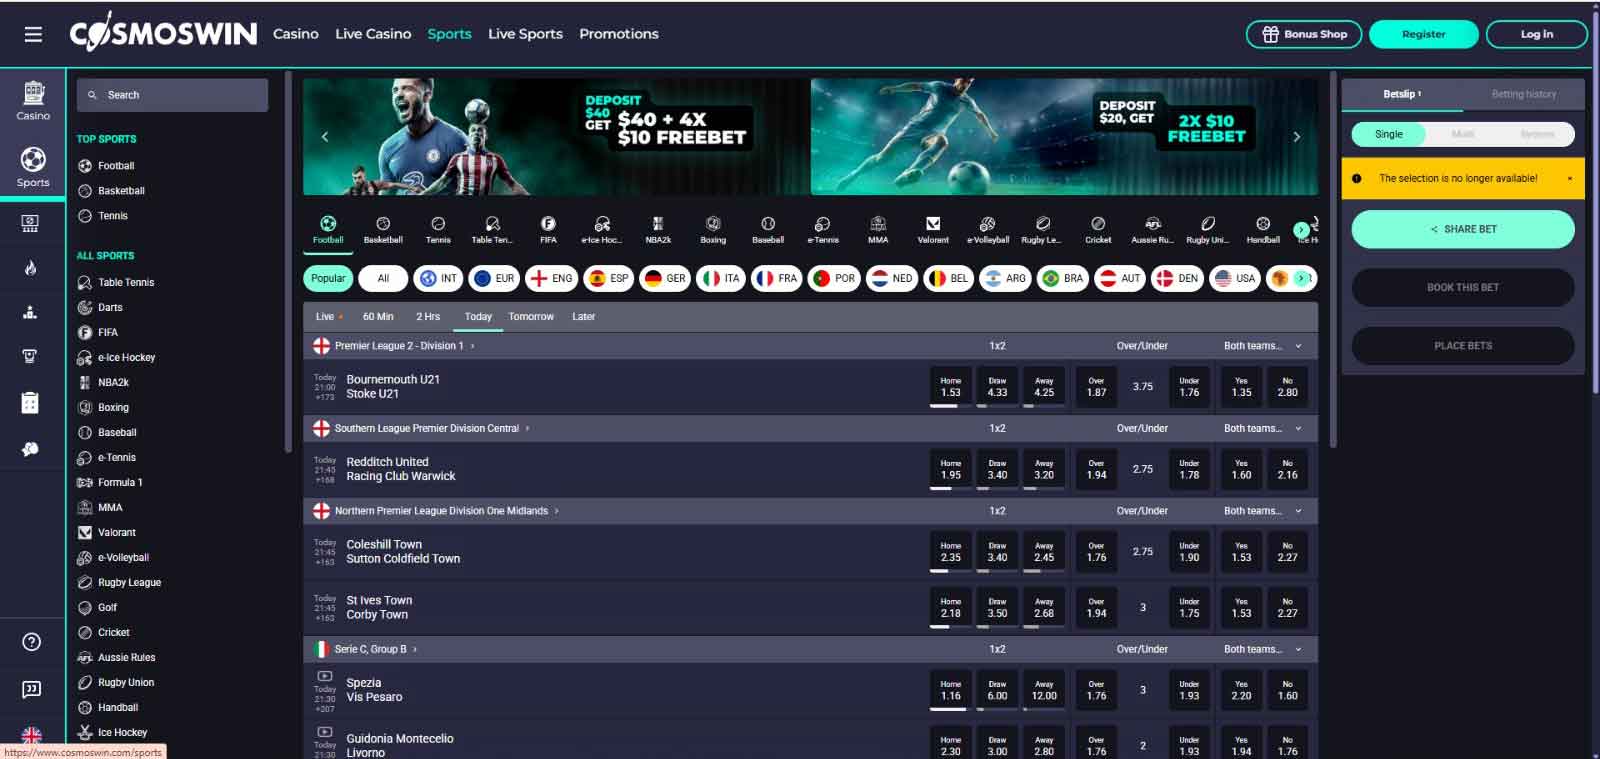Image resolution: width=1600 pixels, height=759 pixels.
Task: Select the Sports sidebar icon
Action: [33, 167]
